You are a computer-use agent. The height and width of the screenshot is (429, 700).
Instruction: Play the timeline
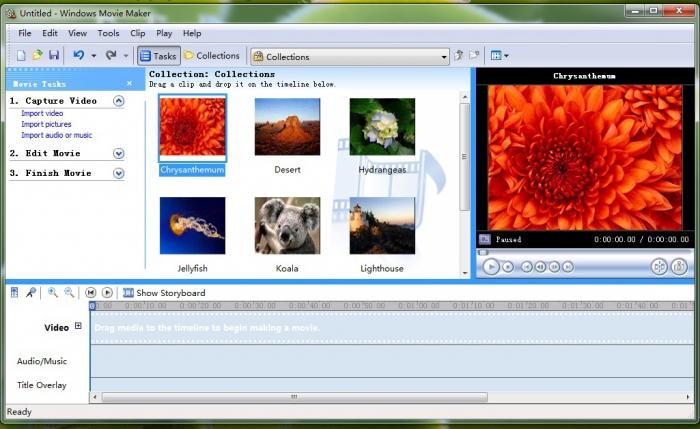(x=107, y=293)
